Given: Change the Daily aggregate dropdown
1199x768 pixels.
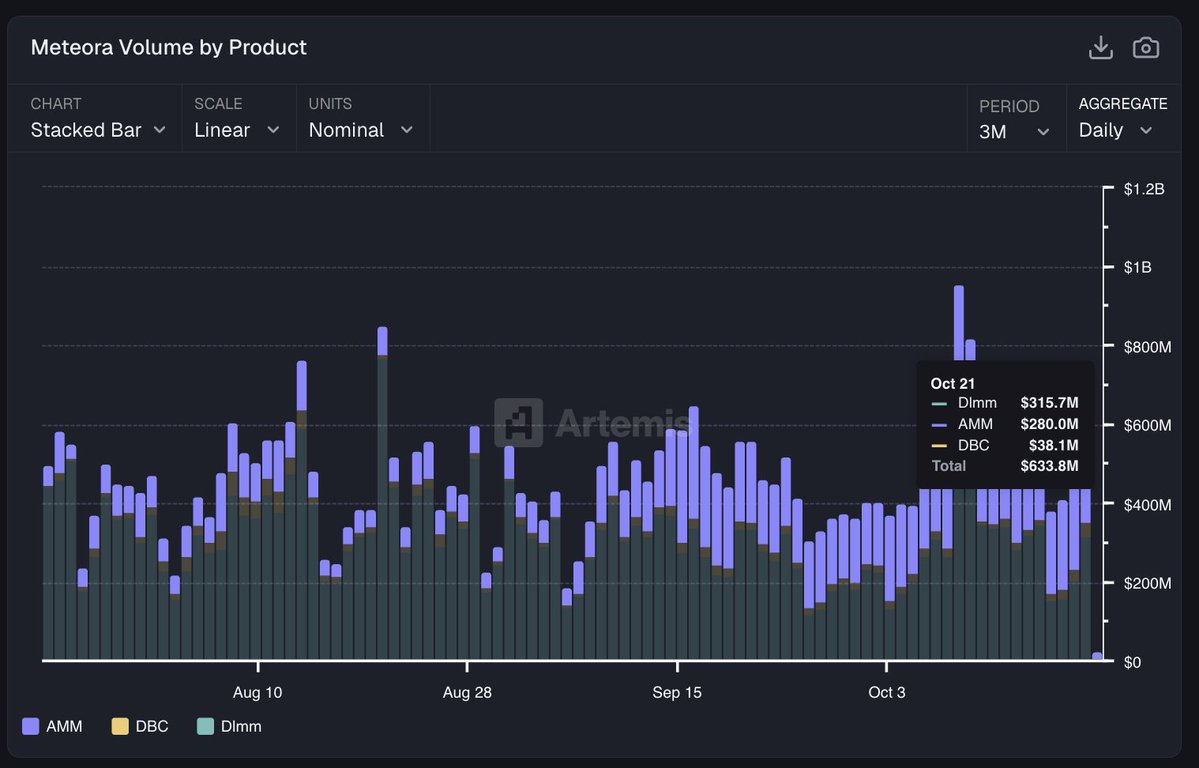Looking at the screenshot, I should (1115, 130).
